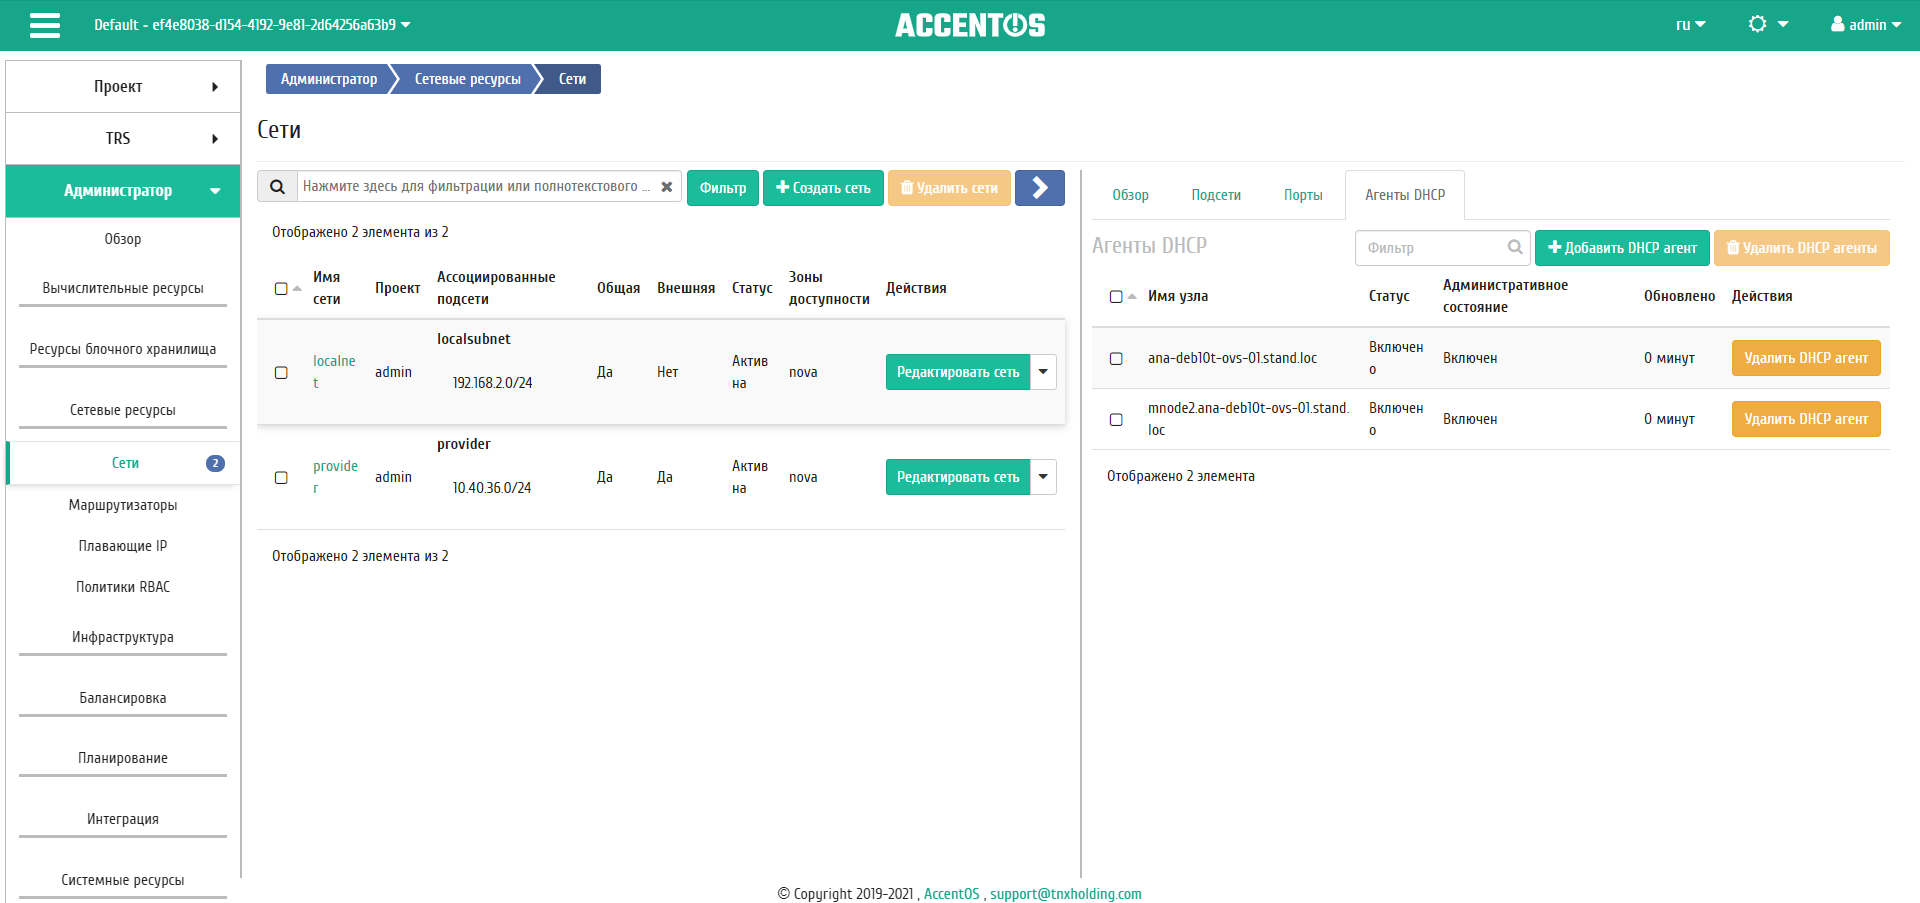Expand the Проект sidebar section
The image size is (1920, 903).
pyautogui.click(x=123, y=87)
